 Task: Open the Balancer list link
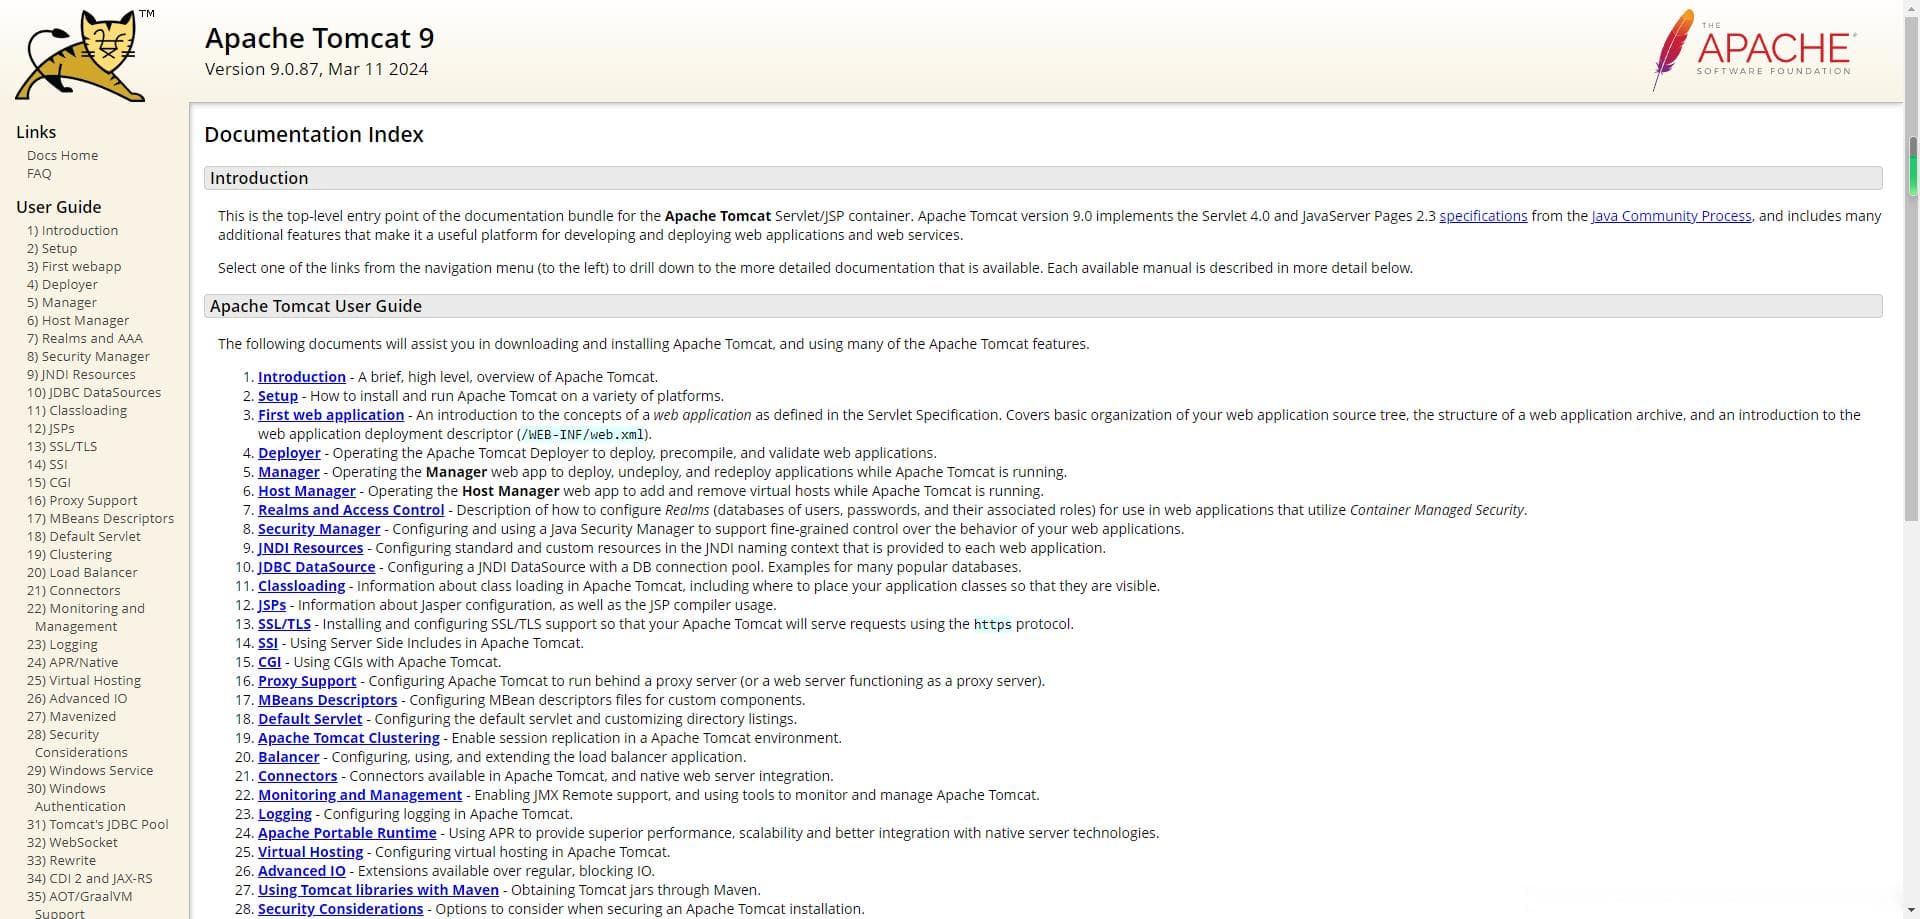pos(289,757)
